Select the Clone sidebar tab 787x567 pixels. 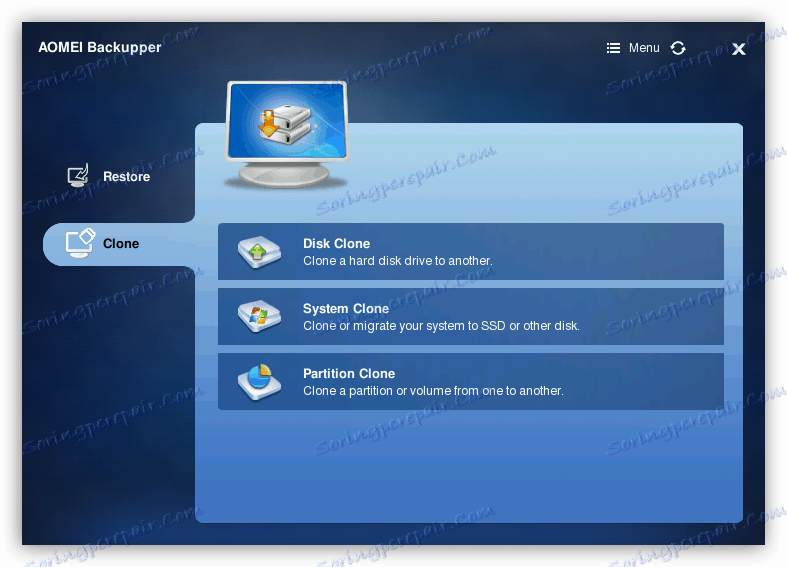point(119,244)
